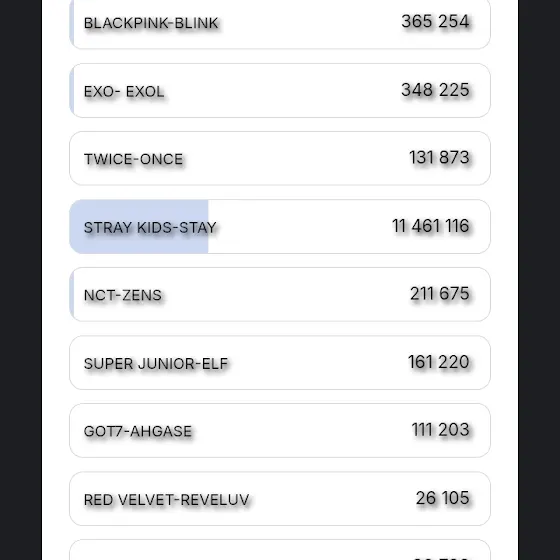Click the 131 873 vote count
The height and width of the screenshot is (560, 560).
pos(439,158)
